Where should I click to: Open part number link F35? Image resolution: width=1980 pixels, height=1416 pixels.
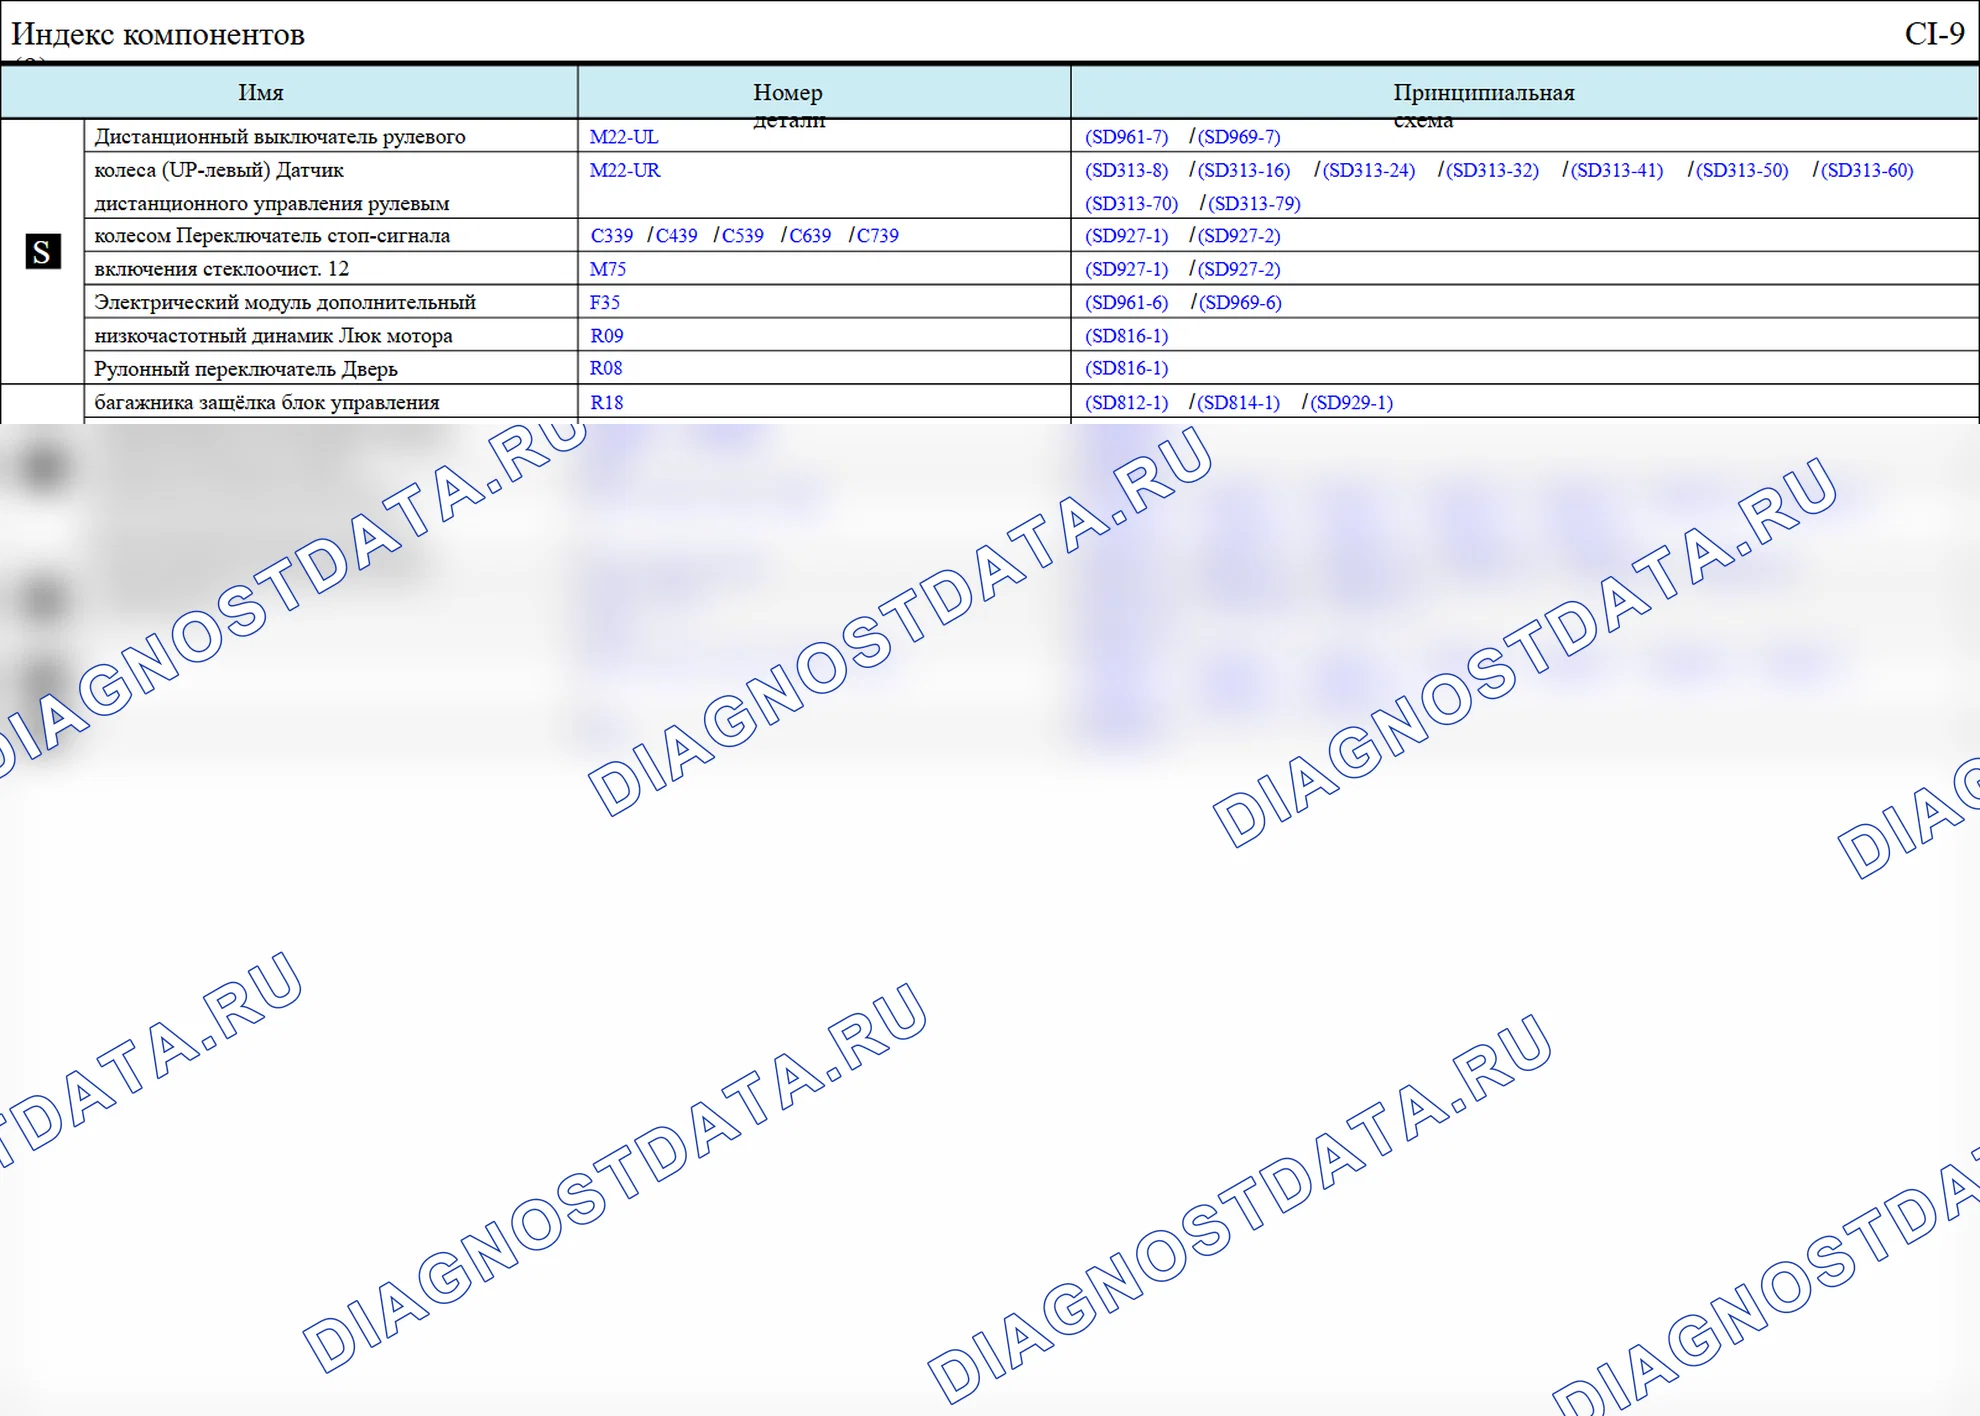pyautogui.click(x=605, y=302)
